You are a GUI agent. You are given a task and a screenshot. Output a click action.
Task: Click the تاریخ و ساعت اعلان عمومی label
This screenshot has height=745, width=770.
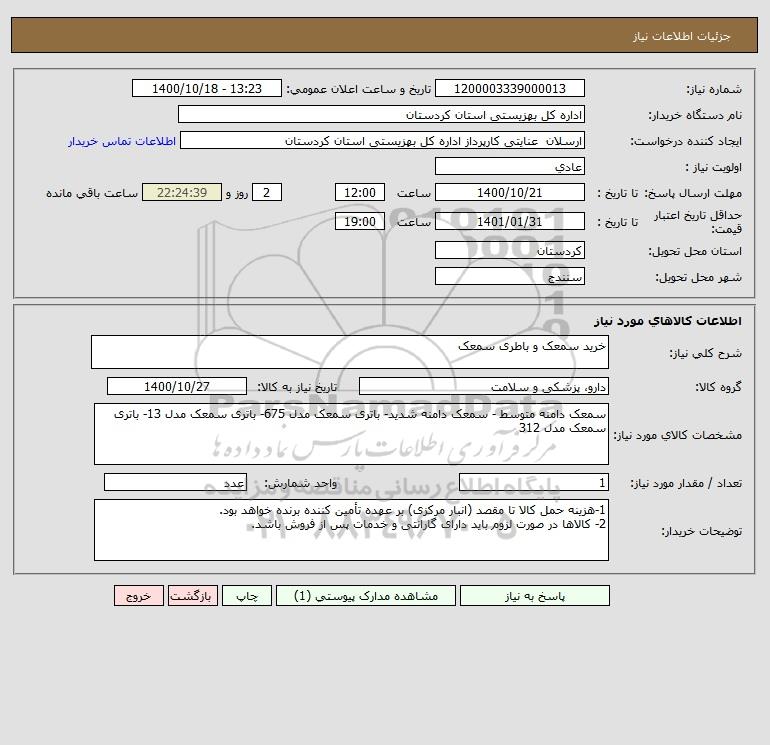coord(358,89)
